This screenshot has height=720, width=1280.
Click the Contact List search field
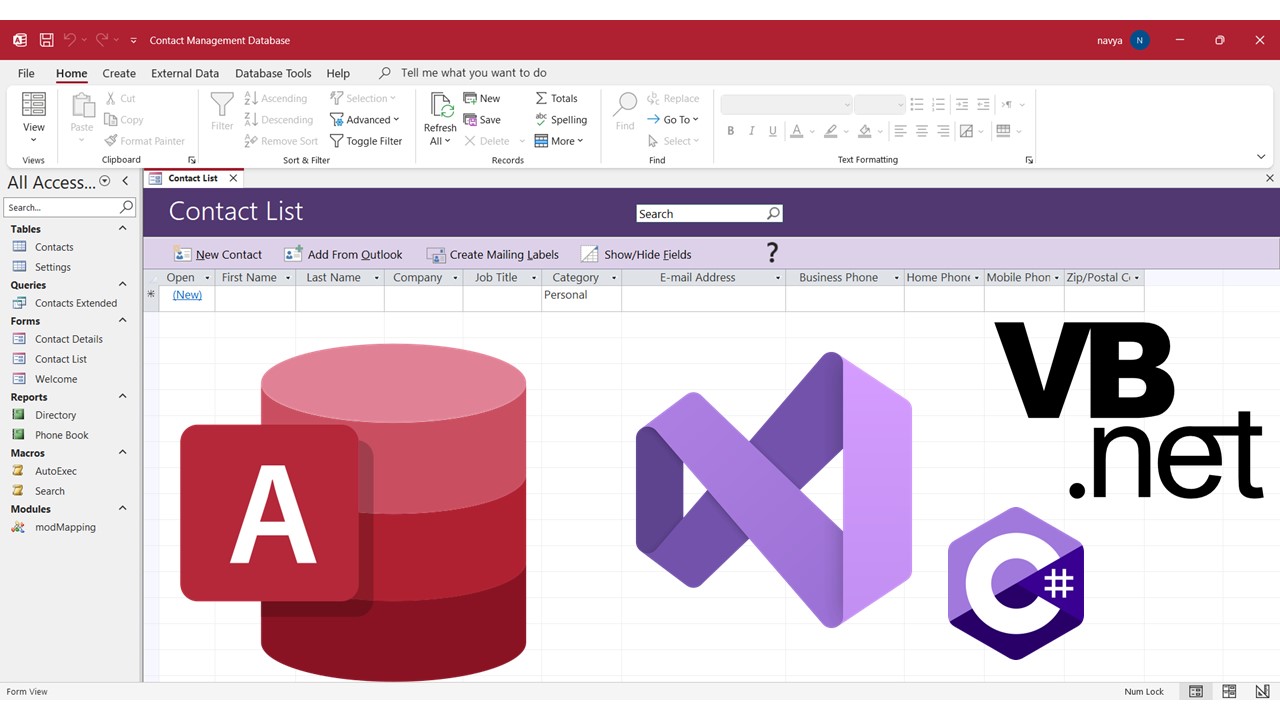coord(700,214)
